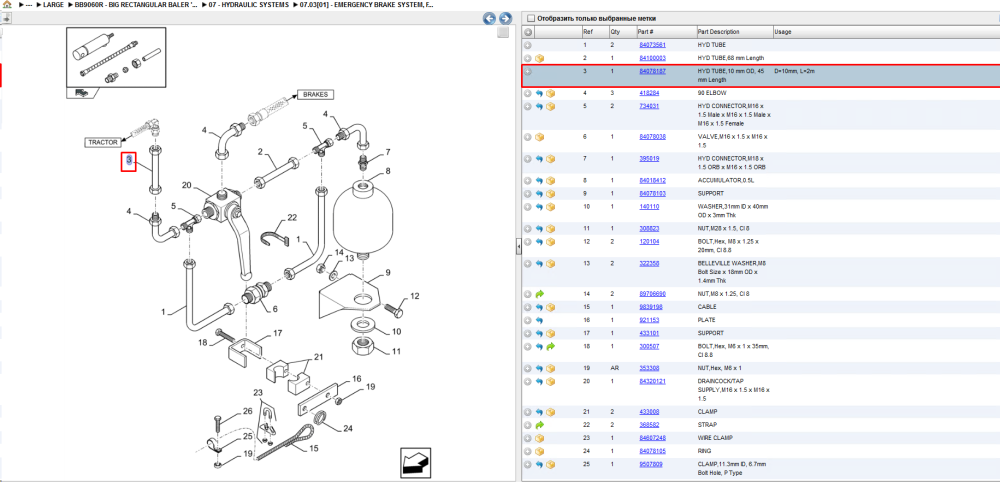The width and height of the screenshot is (1000, 482).
Task: Click the blue arrow in the PLATE row
Action: pos(539,320)
